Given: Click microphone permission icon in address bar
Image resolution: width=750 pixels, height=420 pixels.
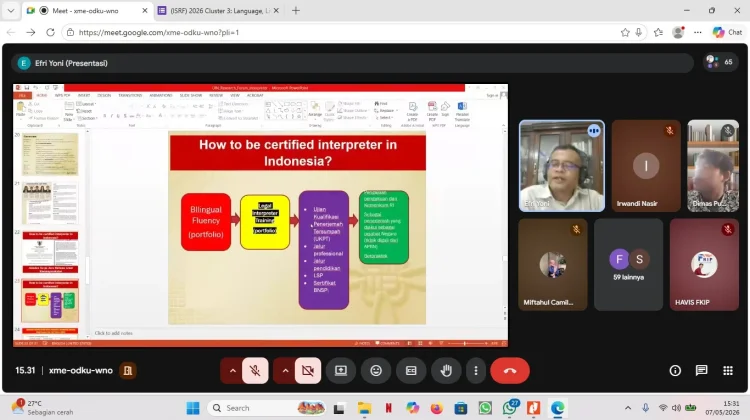Looking at the screenshot, I should (639, 33).
